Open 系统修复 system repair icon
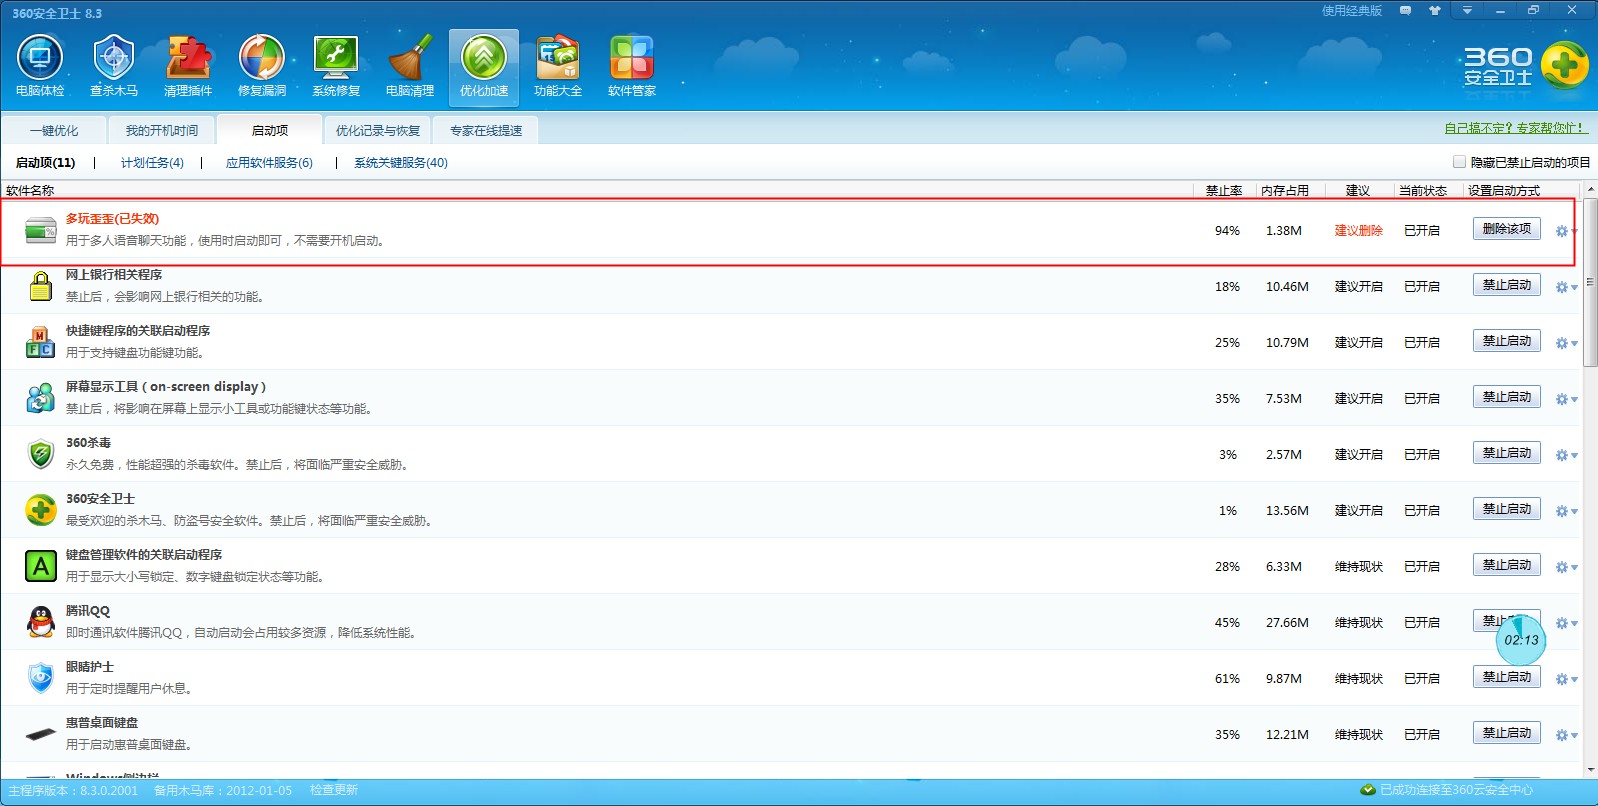Viewport: 1598px width, 806px height. 336,66
